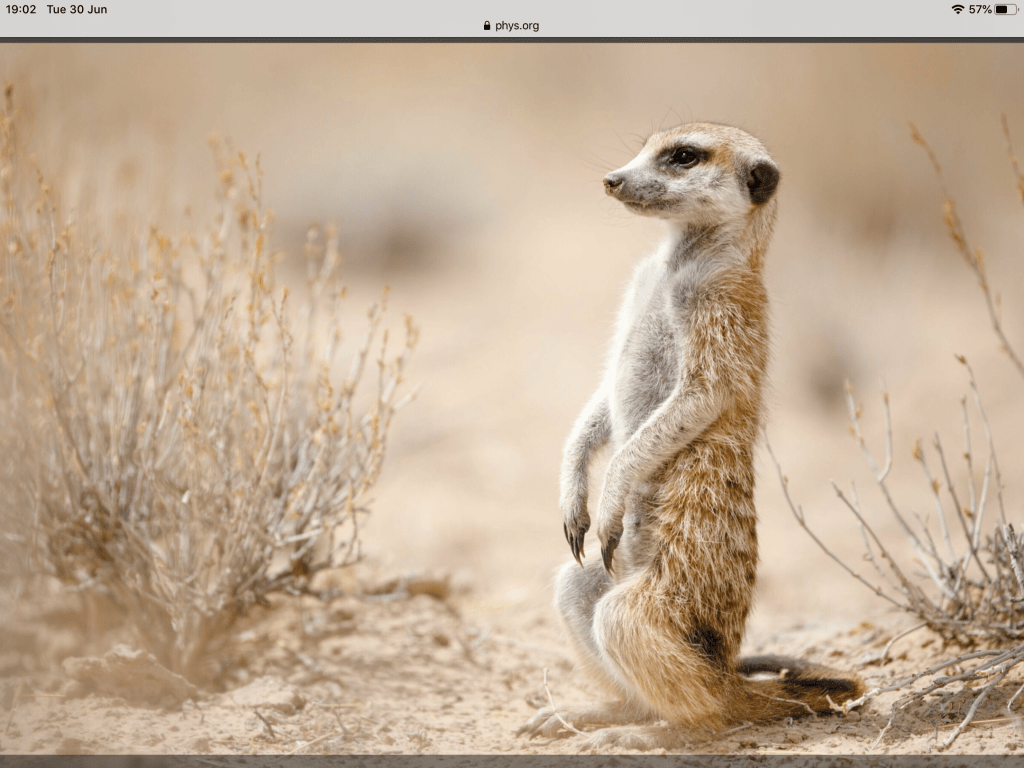
Task: Tap the Wi-Fi signal icon
Action: 957,9
